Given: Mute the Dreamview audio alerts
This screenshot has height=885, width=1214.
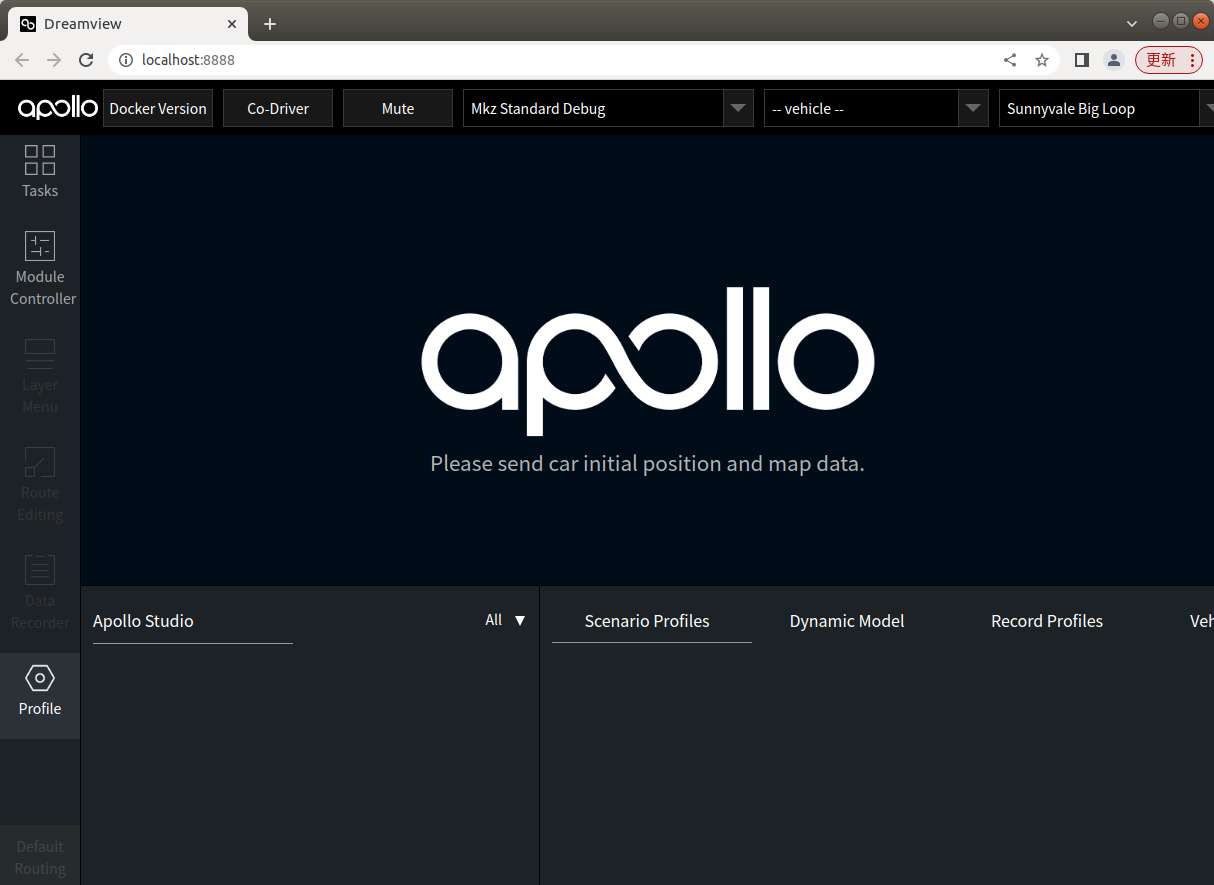Looking at the screenshot, I should [397, 108].
